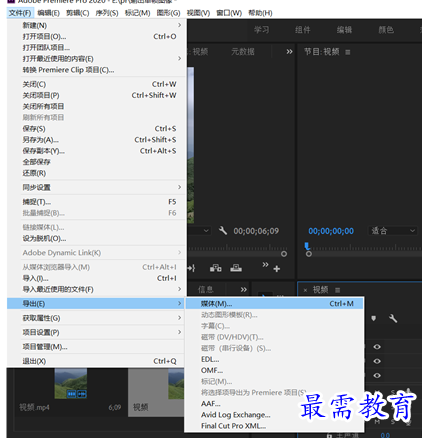The width and height of the screenshot is (422, 438).
Task: Open source monitor button editor plus
Action: point(277,269)
